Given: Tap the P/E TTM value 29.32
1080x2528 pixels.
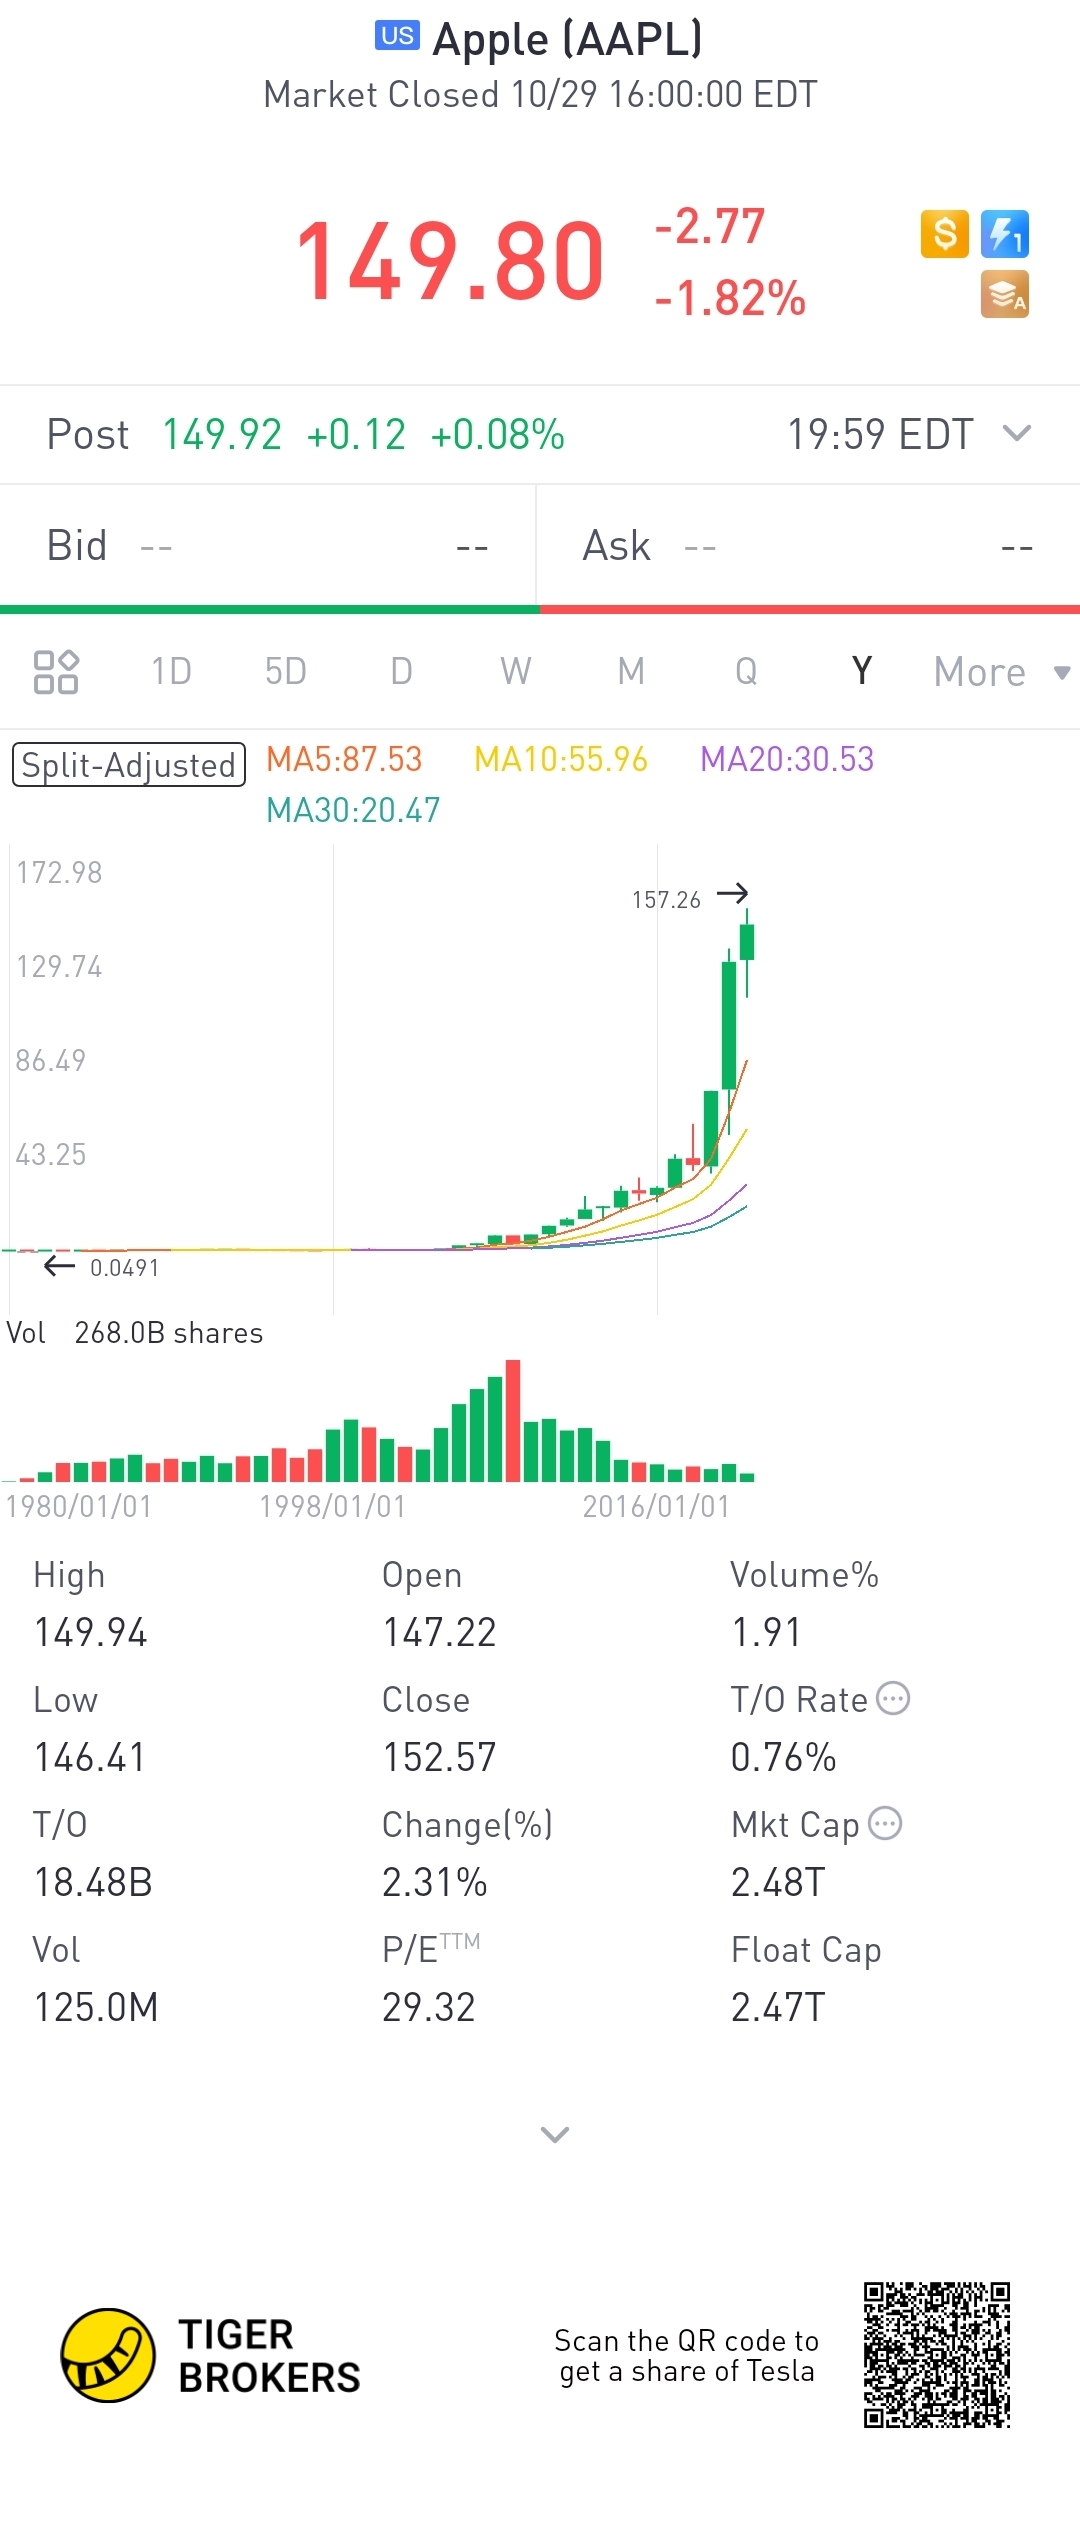Looking at the screenshot, I should pyautogui.click(x=429, y=2008).
